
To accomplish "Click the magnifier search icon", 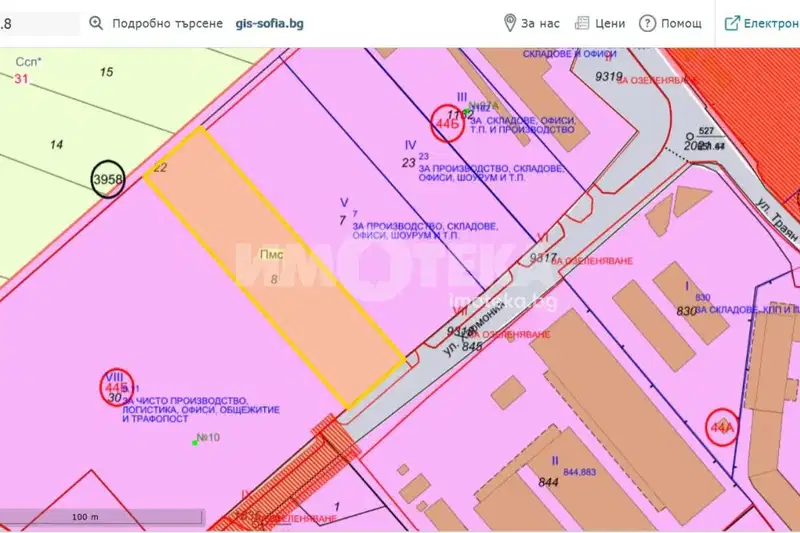I will (96, 23).
